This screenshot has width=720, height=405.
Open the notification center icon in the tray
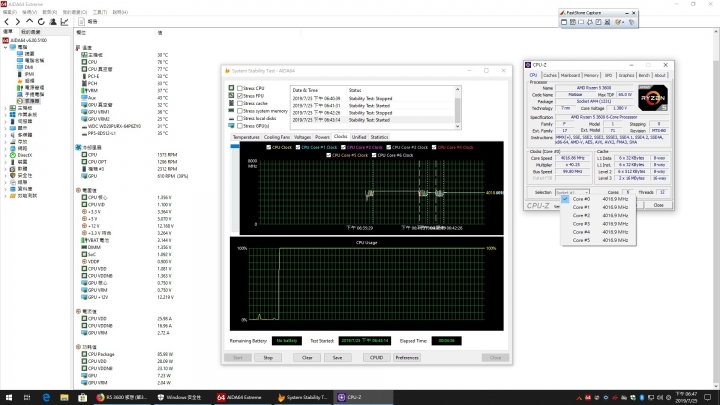click(x=708, y=397)
